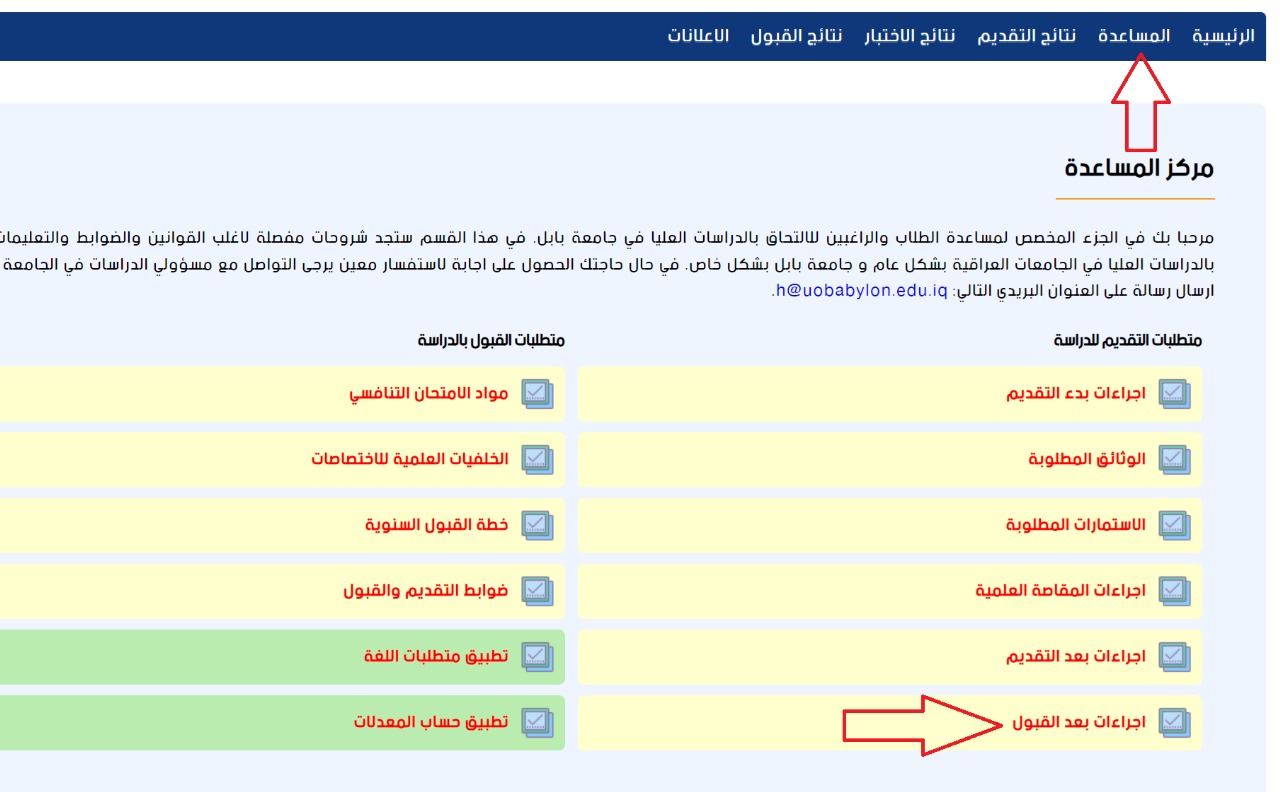1280x792 pixels.
Task: Click the icon beside اجراءات بدء التقديم
Action: click(x=1174, y=394)
